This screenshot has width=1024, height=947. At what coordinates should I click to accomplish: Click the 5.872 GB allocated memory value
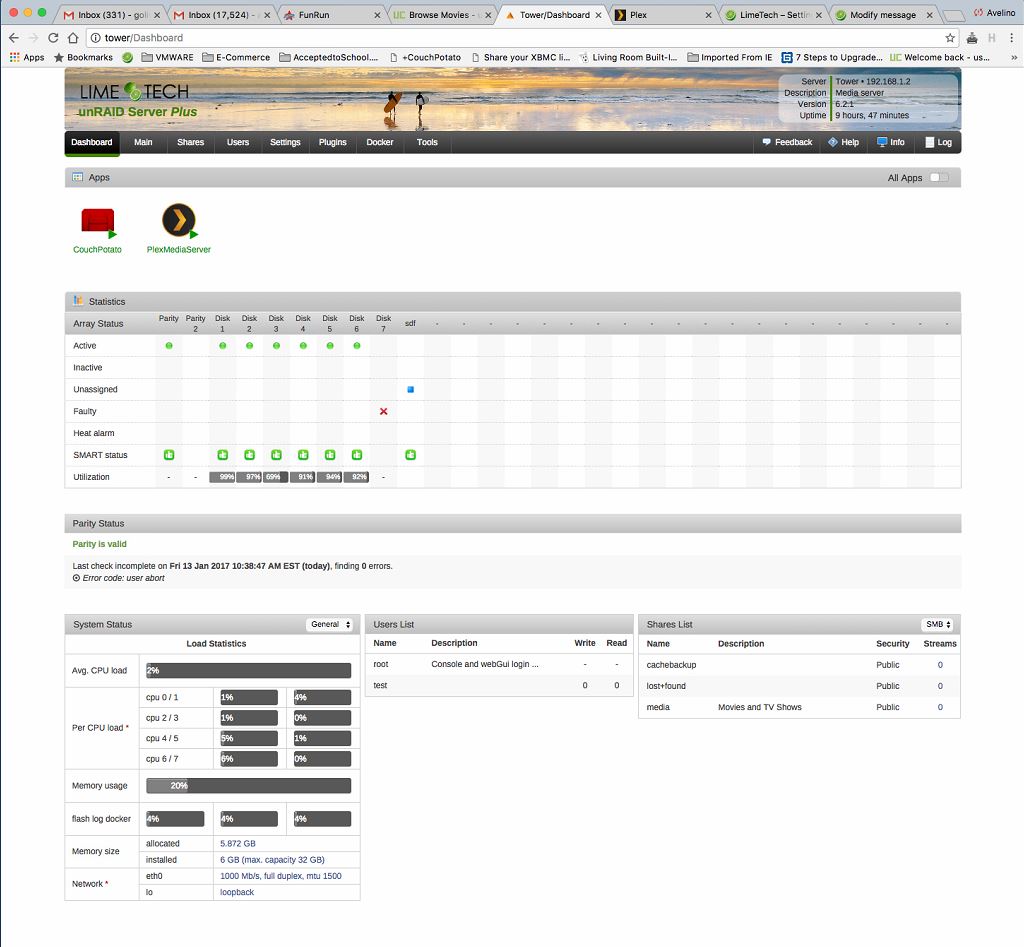click(x=238, y=844)
